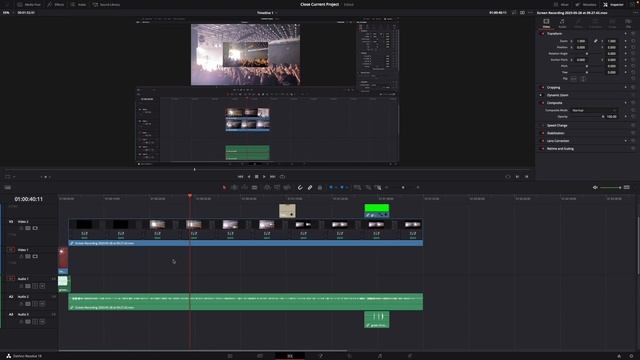The width and height of the screenshot is (640, 360).
Task: Adjust the Rotation Angle slider
Action: coord(587,53)
